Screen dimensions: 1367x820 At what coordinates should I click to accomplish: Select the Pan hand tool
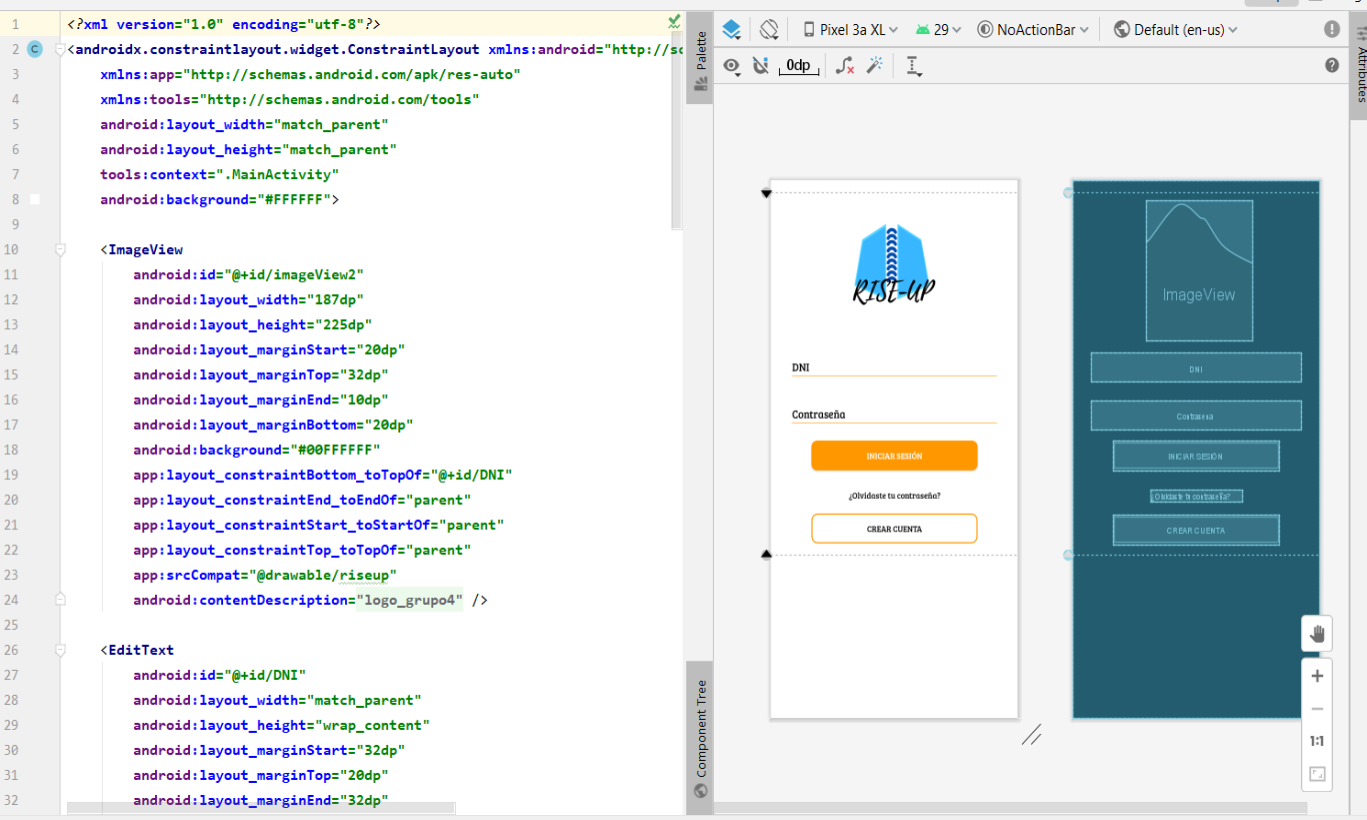coord(1317,633)
